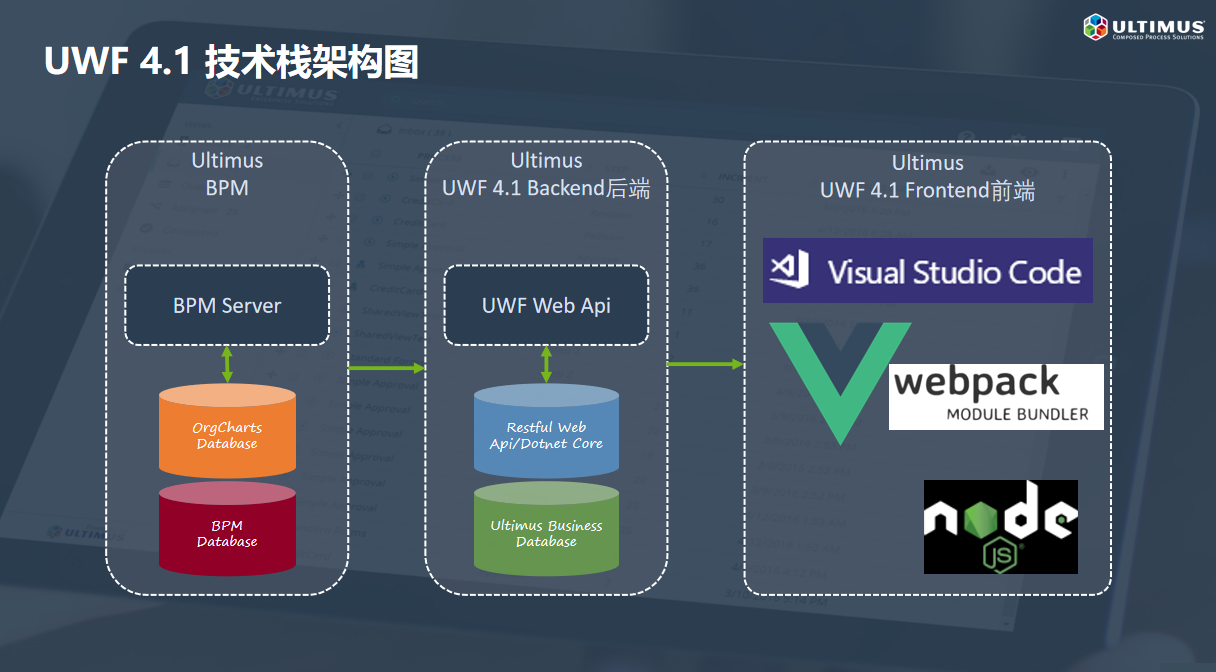Select the orange OrgCharts Database cylinder

[227, 431]
